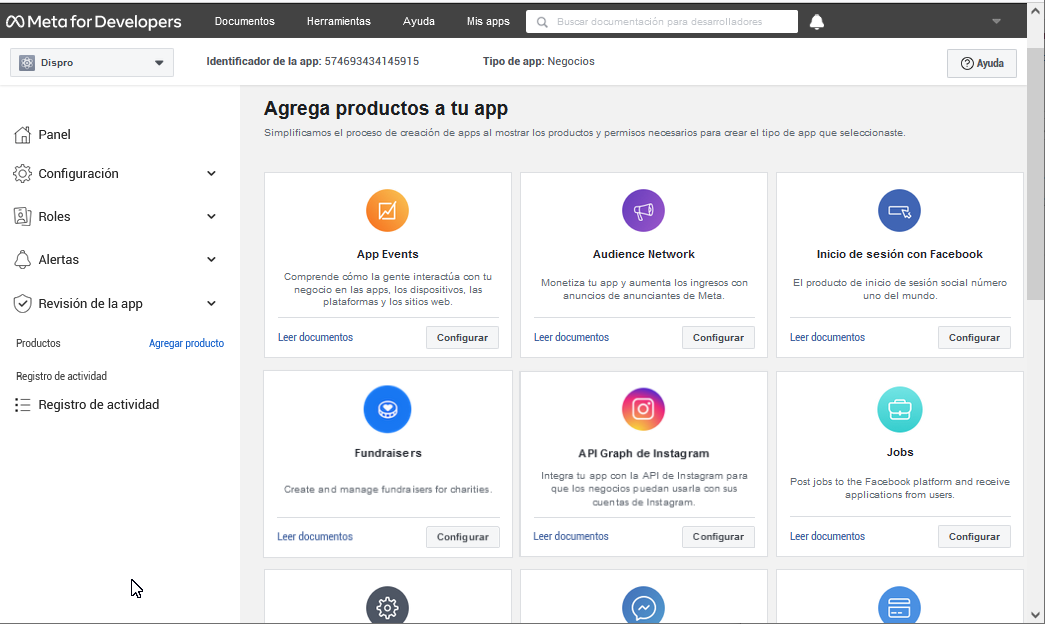Click the Agregar producto link
Image resolution: width=1045 pixels, height=624 pixels.
[x=186, y=343]
